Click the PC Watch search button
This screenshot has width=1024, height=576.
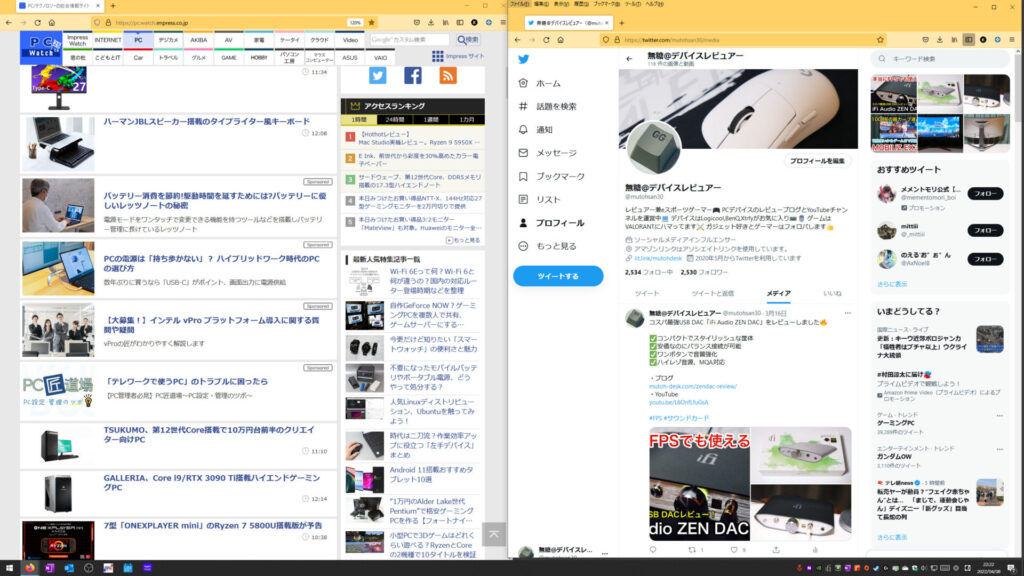468,40
